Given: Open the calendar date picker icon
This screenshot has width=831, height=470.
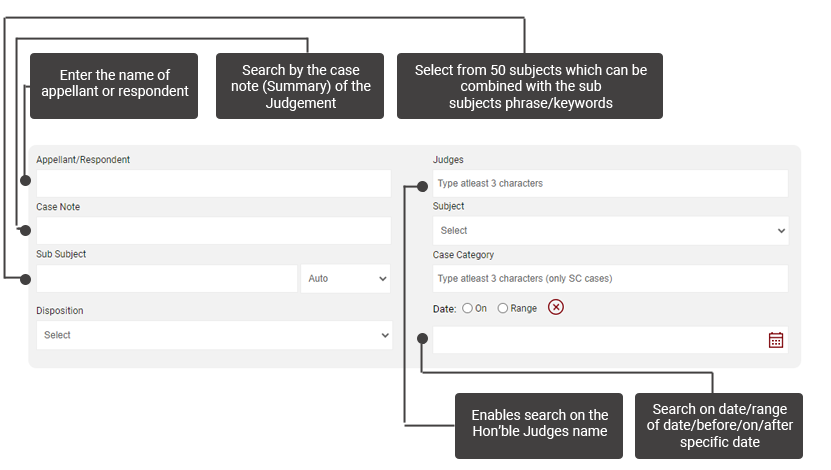Looking at the screenshot, I should 775,340.
